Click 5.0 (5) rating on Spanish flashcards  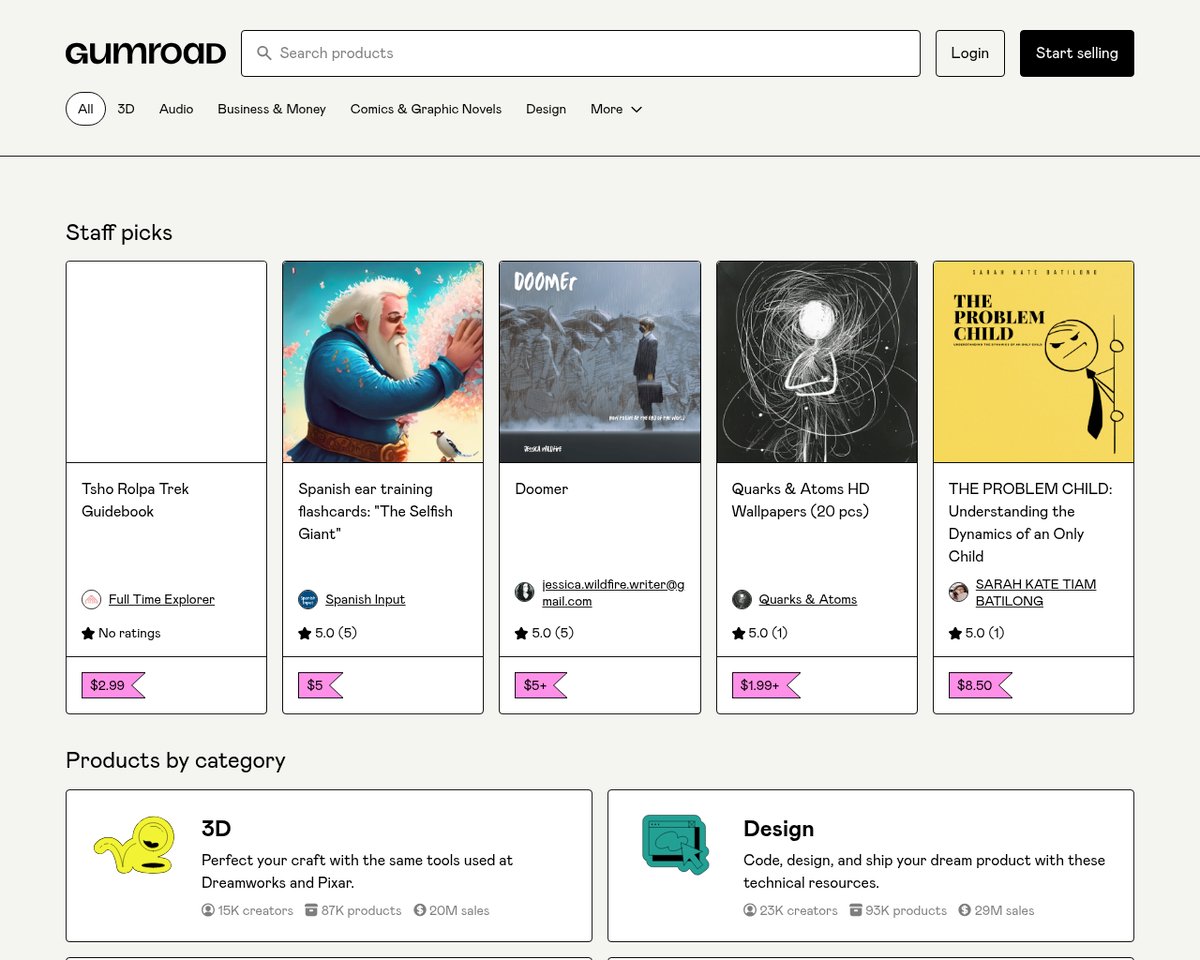pyautogui.click(x=327, y=633)
